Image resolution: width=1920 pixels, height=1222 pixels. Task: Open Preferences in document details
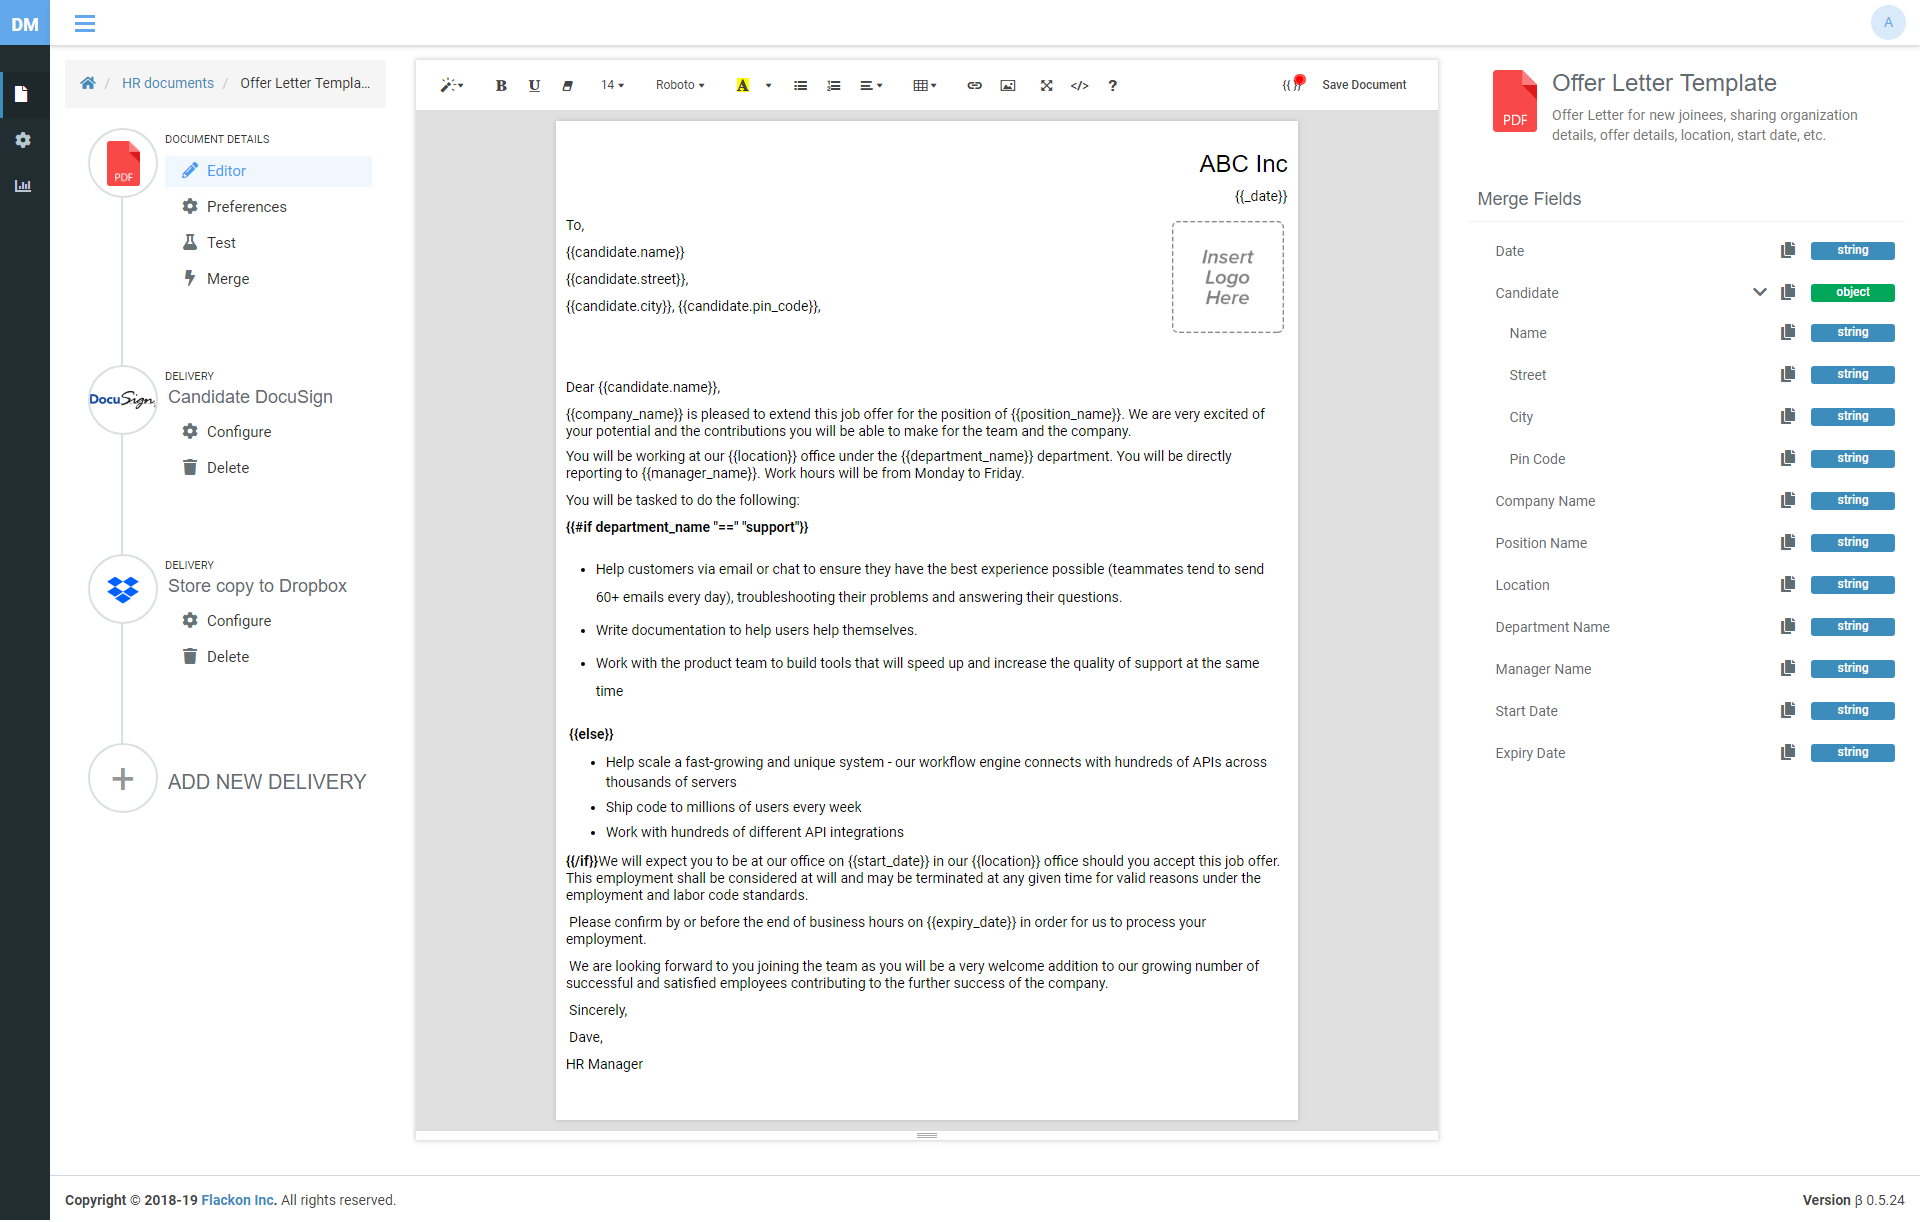click(246, 207)
